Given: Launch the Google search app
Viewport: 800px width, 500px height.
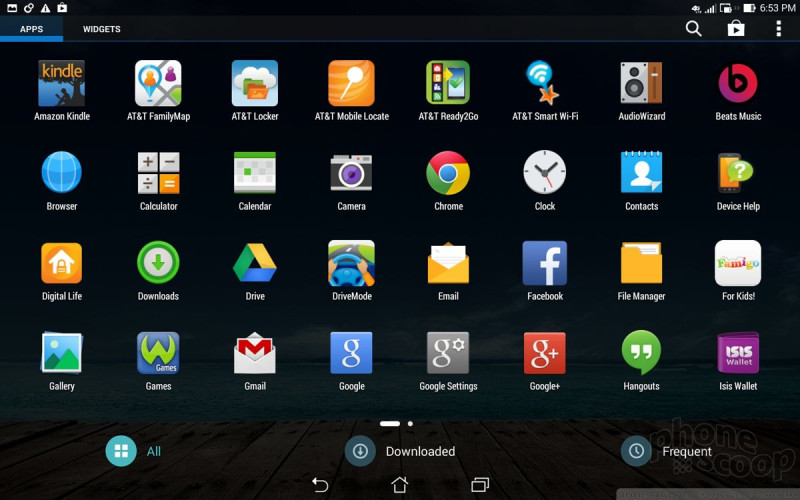Looking at the screenshot, I should point(352,352).
